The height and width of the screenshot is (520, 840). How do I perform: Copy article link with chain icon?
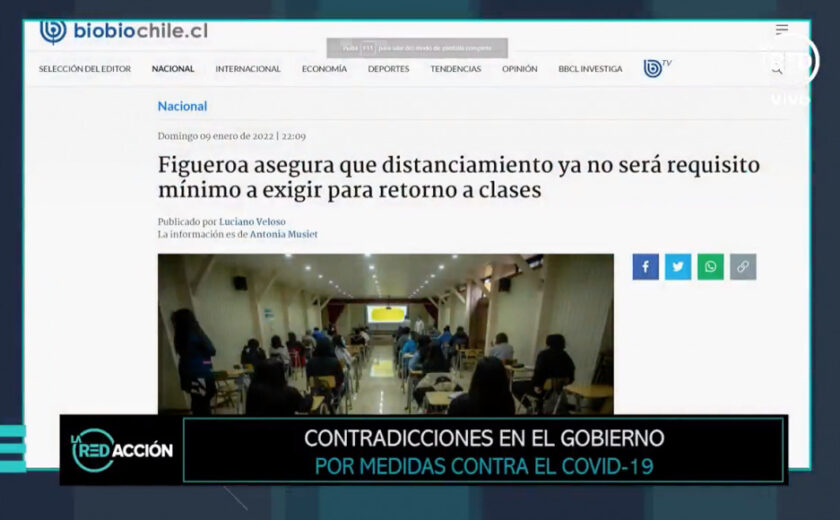click(x=743, y=266)
